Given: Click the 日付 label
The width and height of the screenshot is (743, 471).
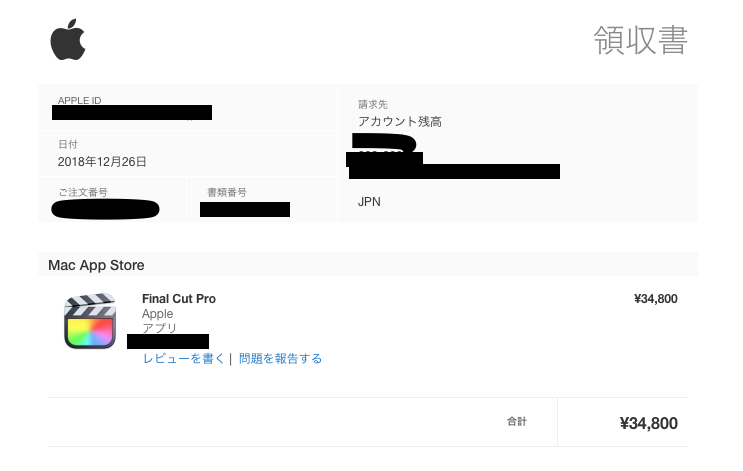Looking at the screenshot, I should [68, 145].
